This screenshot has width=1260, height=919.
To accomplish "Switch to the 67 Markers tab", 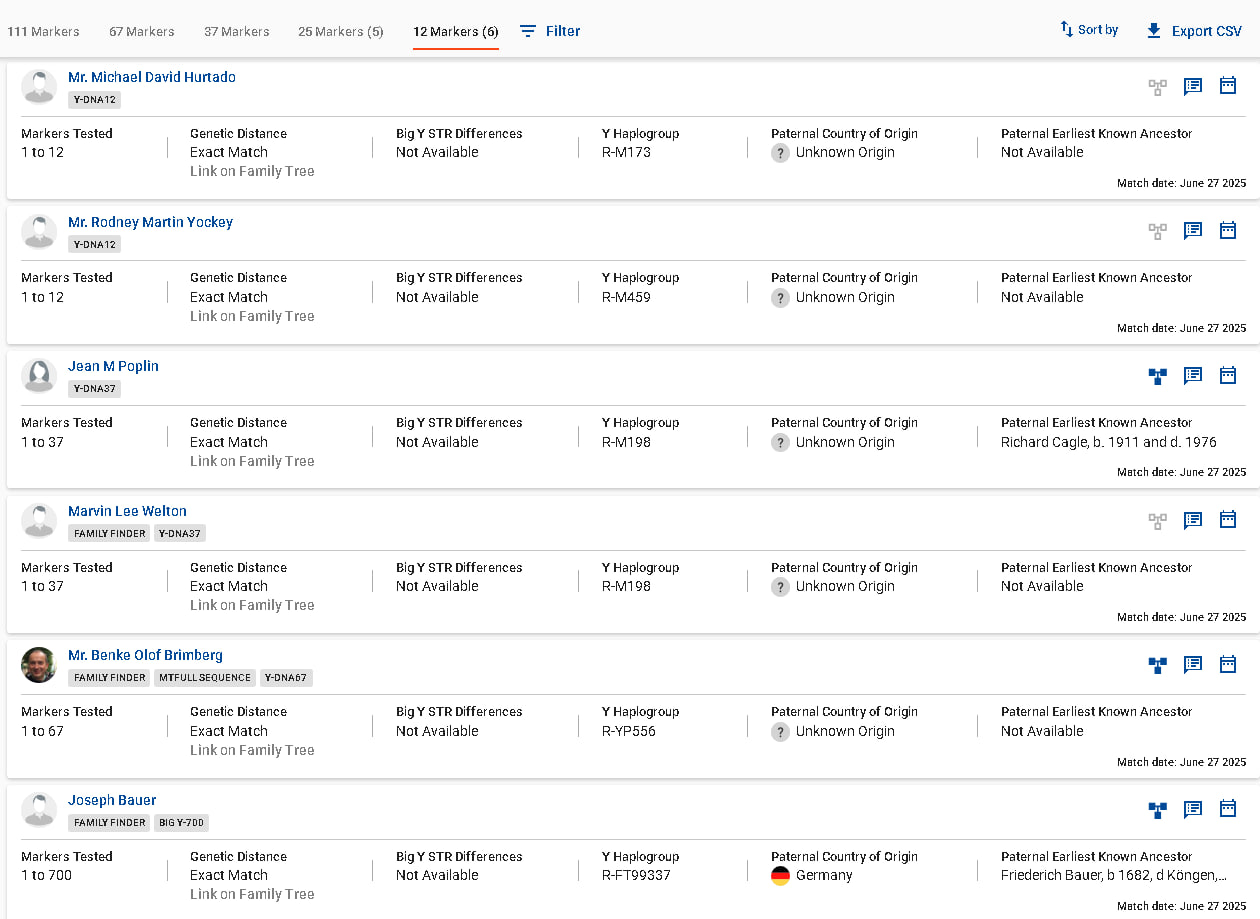I will [x=142, y=31].
